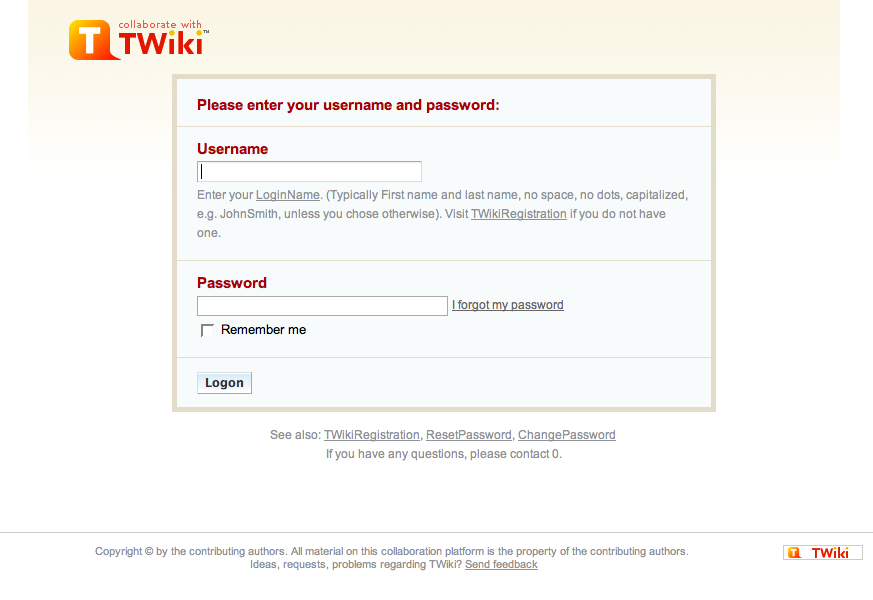Focus the Username input field

[308, 170]
